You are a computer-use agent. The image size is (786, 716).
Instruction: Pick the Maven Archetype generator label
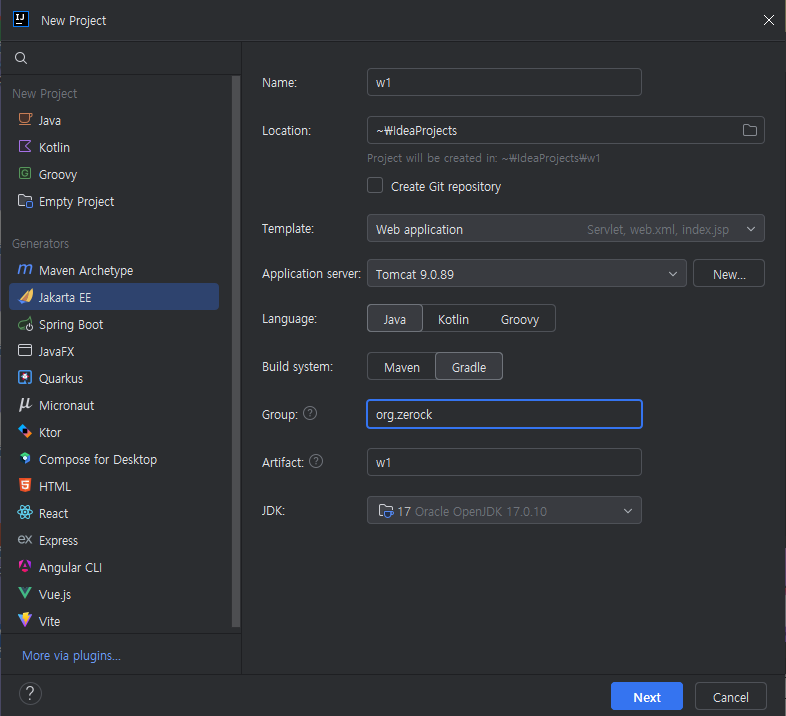(86, 270)
